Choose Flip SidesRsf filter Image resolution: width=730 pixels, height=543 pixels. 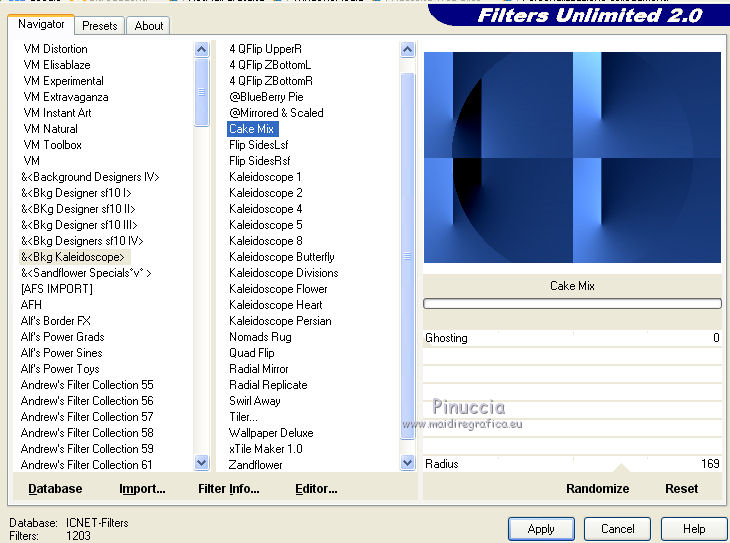[x=259, y=161]
